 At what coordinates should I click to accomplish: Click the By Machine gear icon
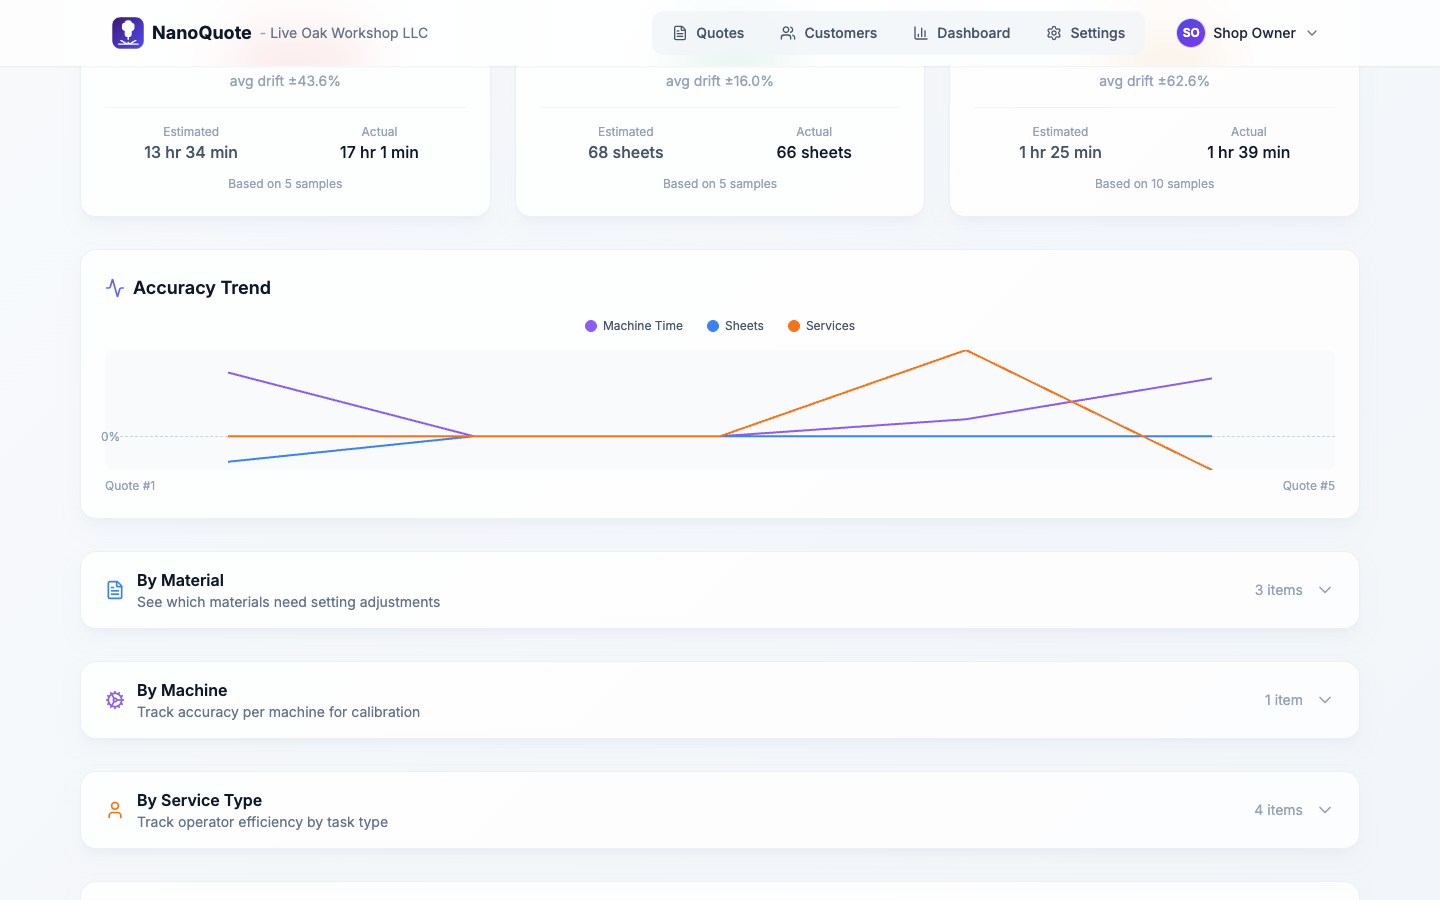click(115, 700)
